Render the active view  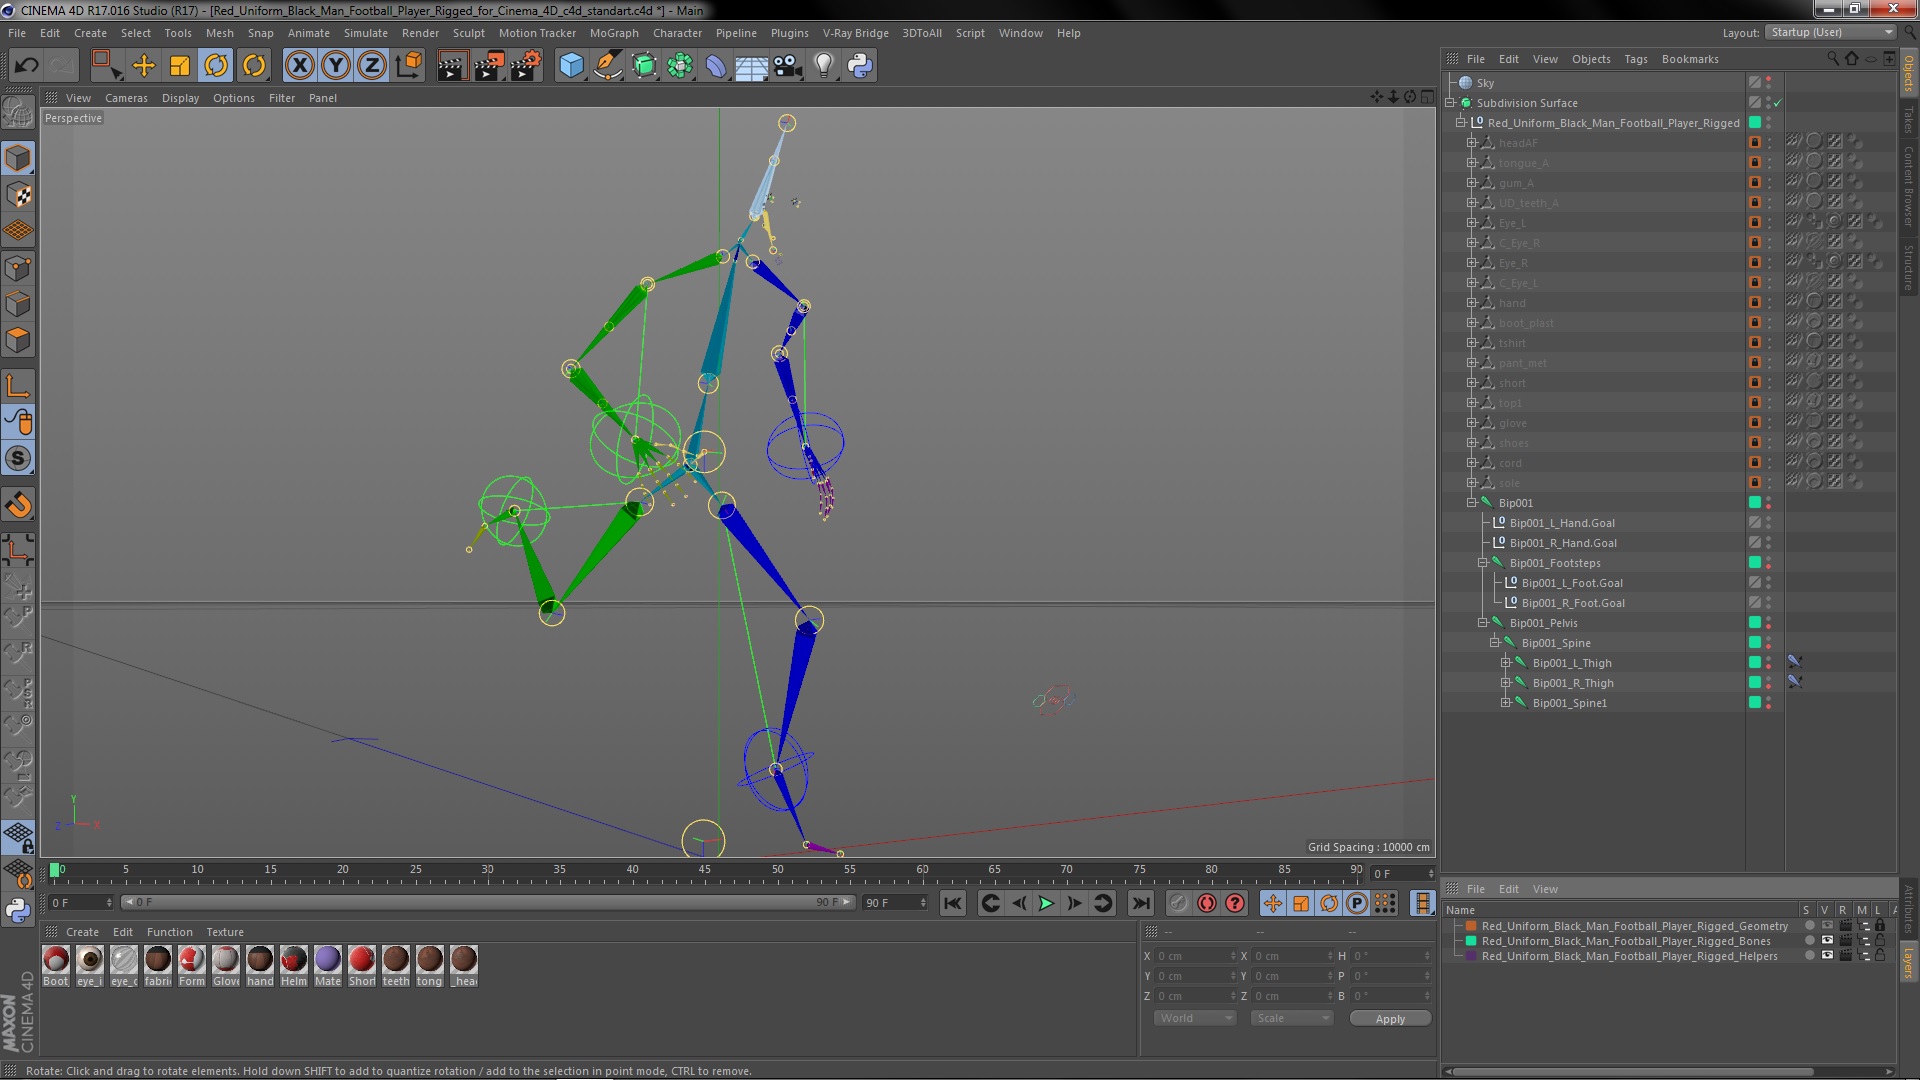[x=451, y=66]
